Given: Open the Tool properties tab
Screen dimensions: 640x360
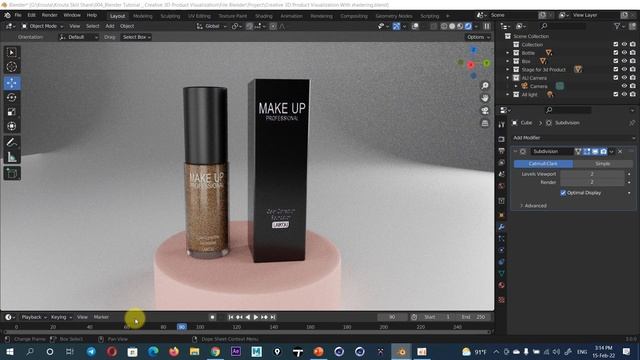Looking at the screenshot, I should point(502,124).
